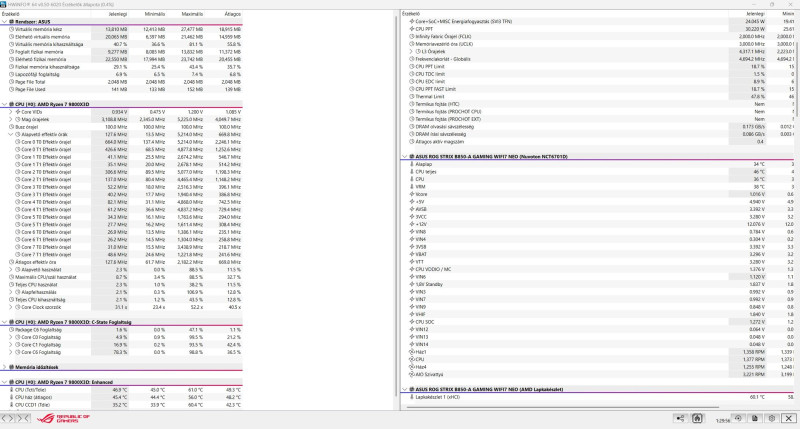The height and width of the screenshot is (429, 800).
Task: Select the Átlagos effektív óra row
Action: pos(121,262)
